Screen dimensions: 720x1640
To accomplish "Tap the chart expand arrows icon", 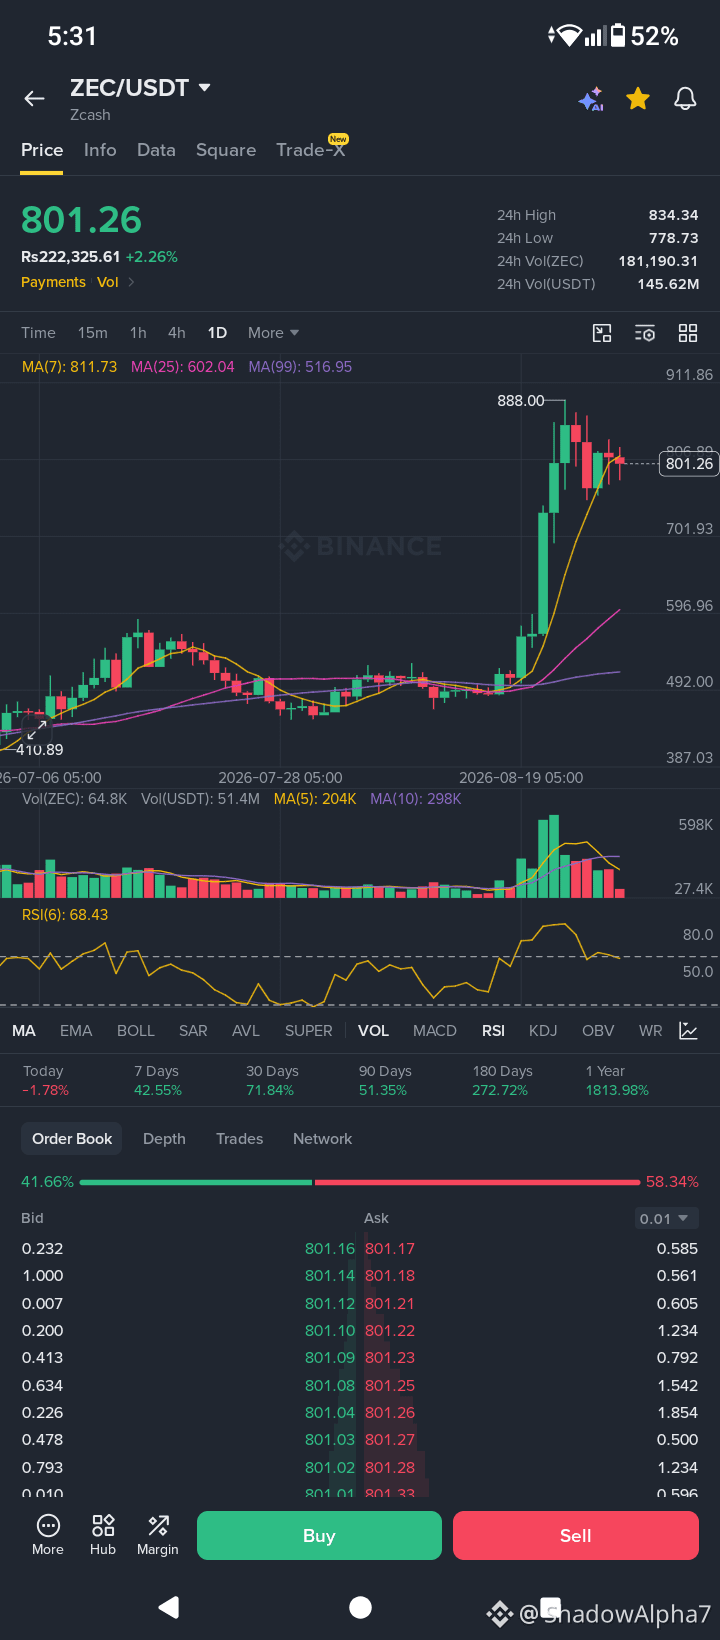I will click(x=35, y=729).
